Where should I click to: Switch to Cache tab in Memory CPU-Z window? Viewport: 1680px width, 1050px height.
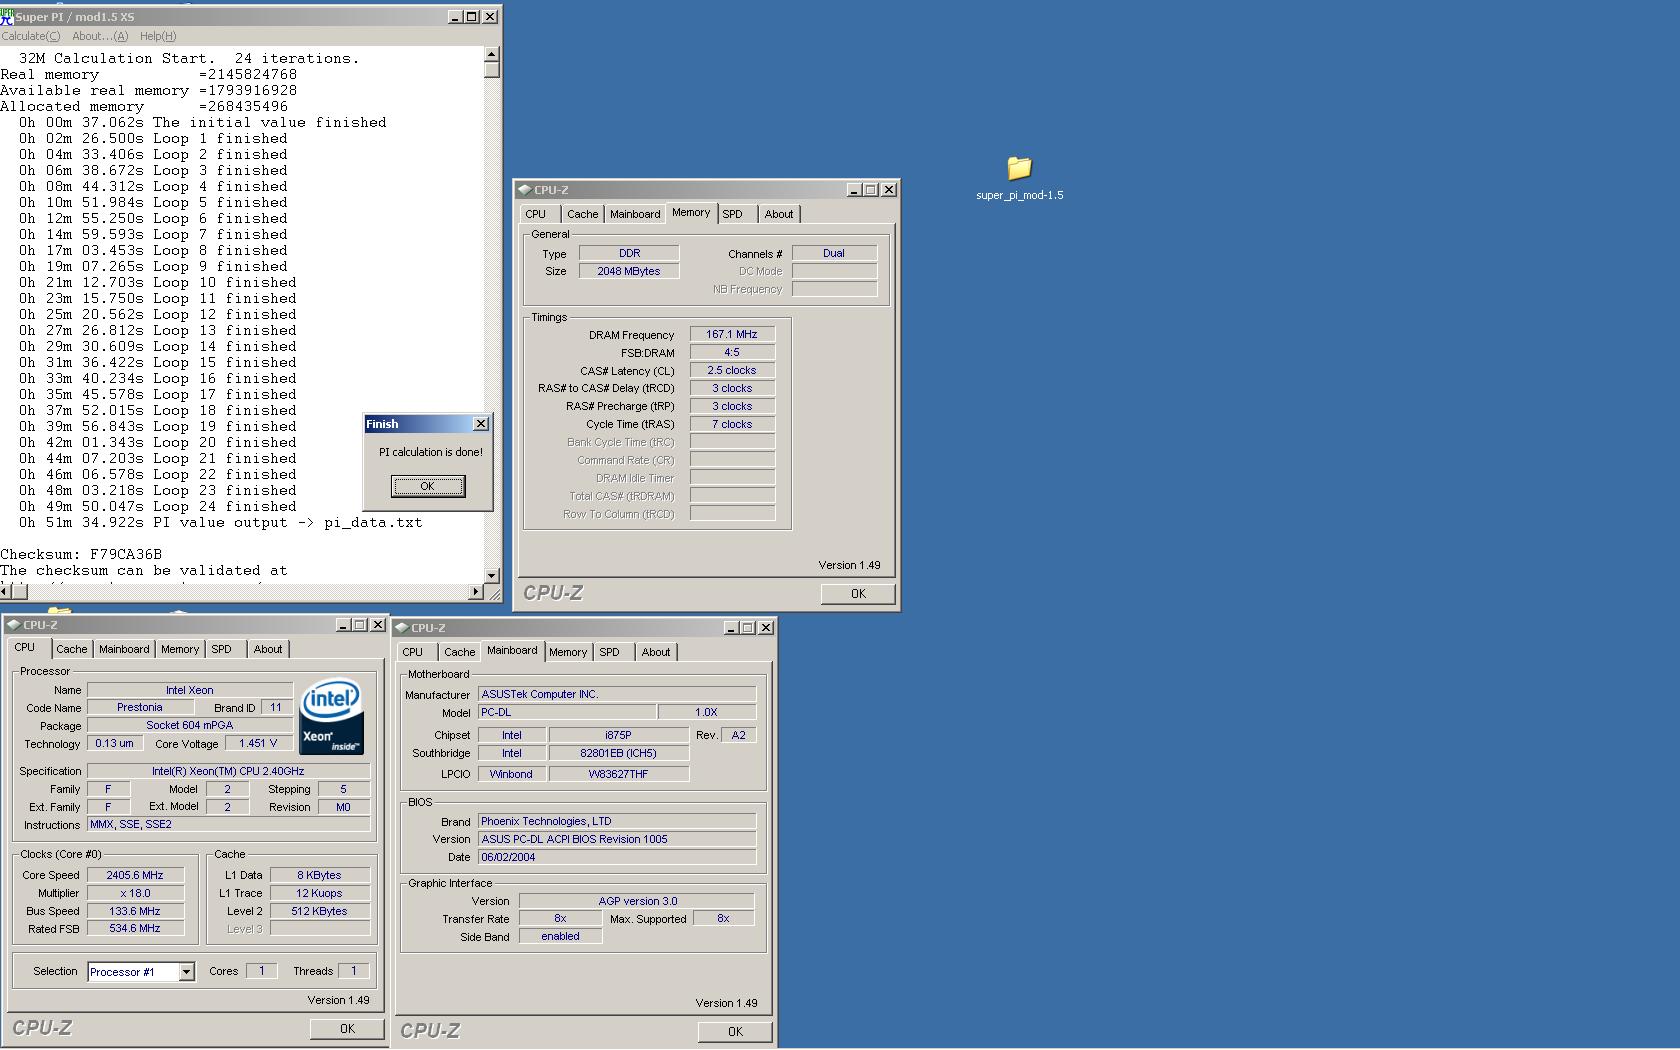click(x=583, y=214)
